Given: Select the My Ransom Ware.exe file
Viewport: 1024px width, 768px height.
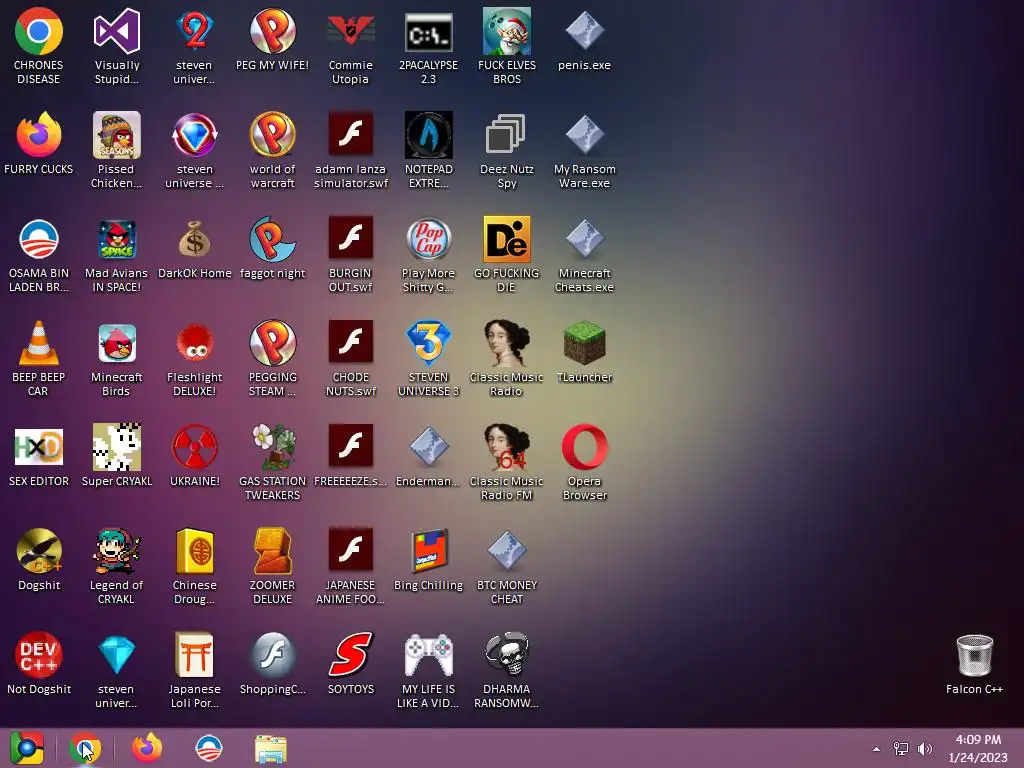Looking at the screenshot, I should coord(584,135).
